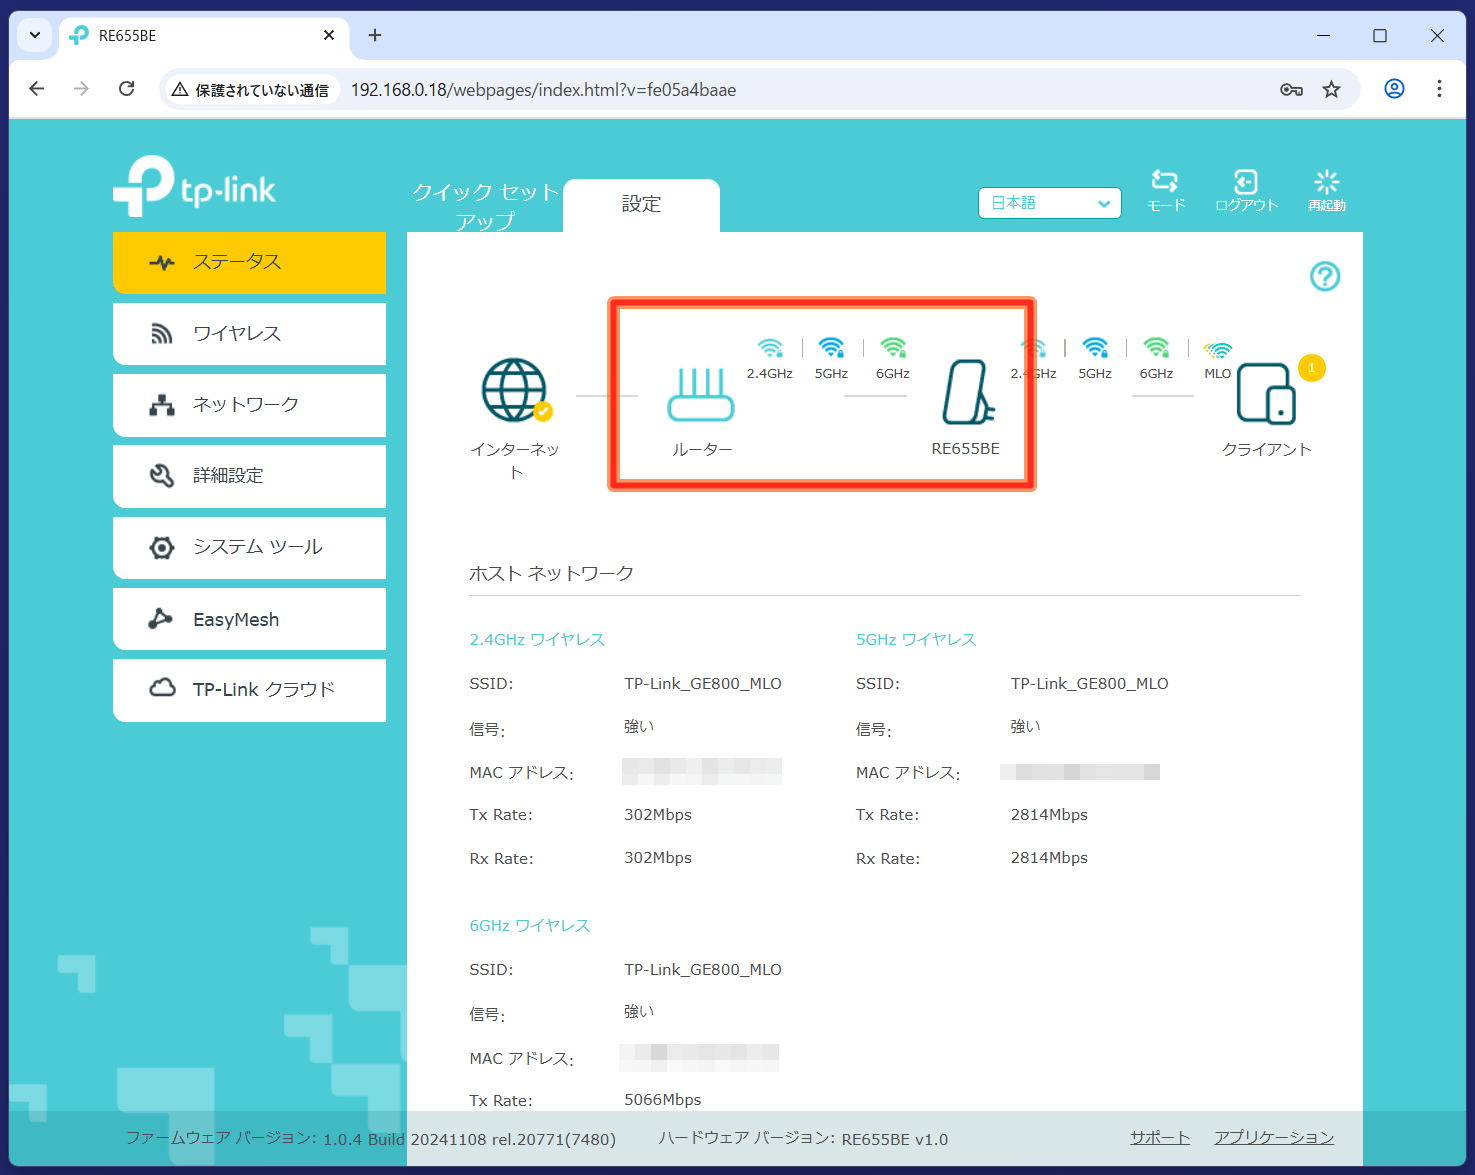Open the Chrome three-dot menu
The image size is (1475, 1175).
1439,89
